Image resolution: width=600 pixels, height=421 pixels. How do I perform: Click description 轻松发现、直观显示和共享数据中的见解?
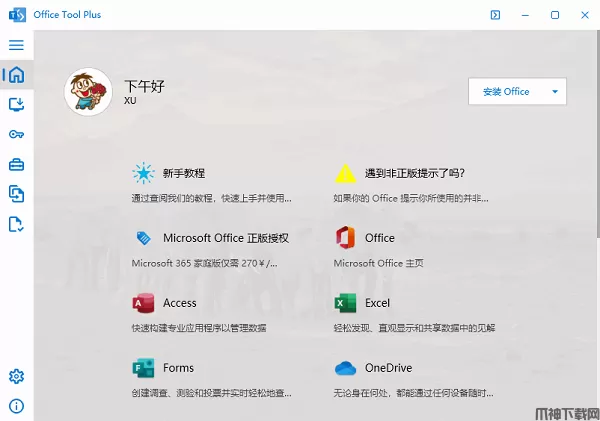point(414,328)
